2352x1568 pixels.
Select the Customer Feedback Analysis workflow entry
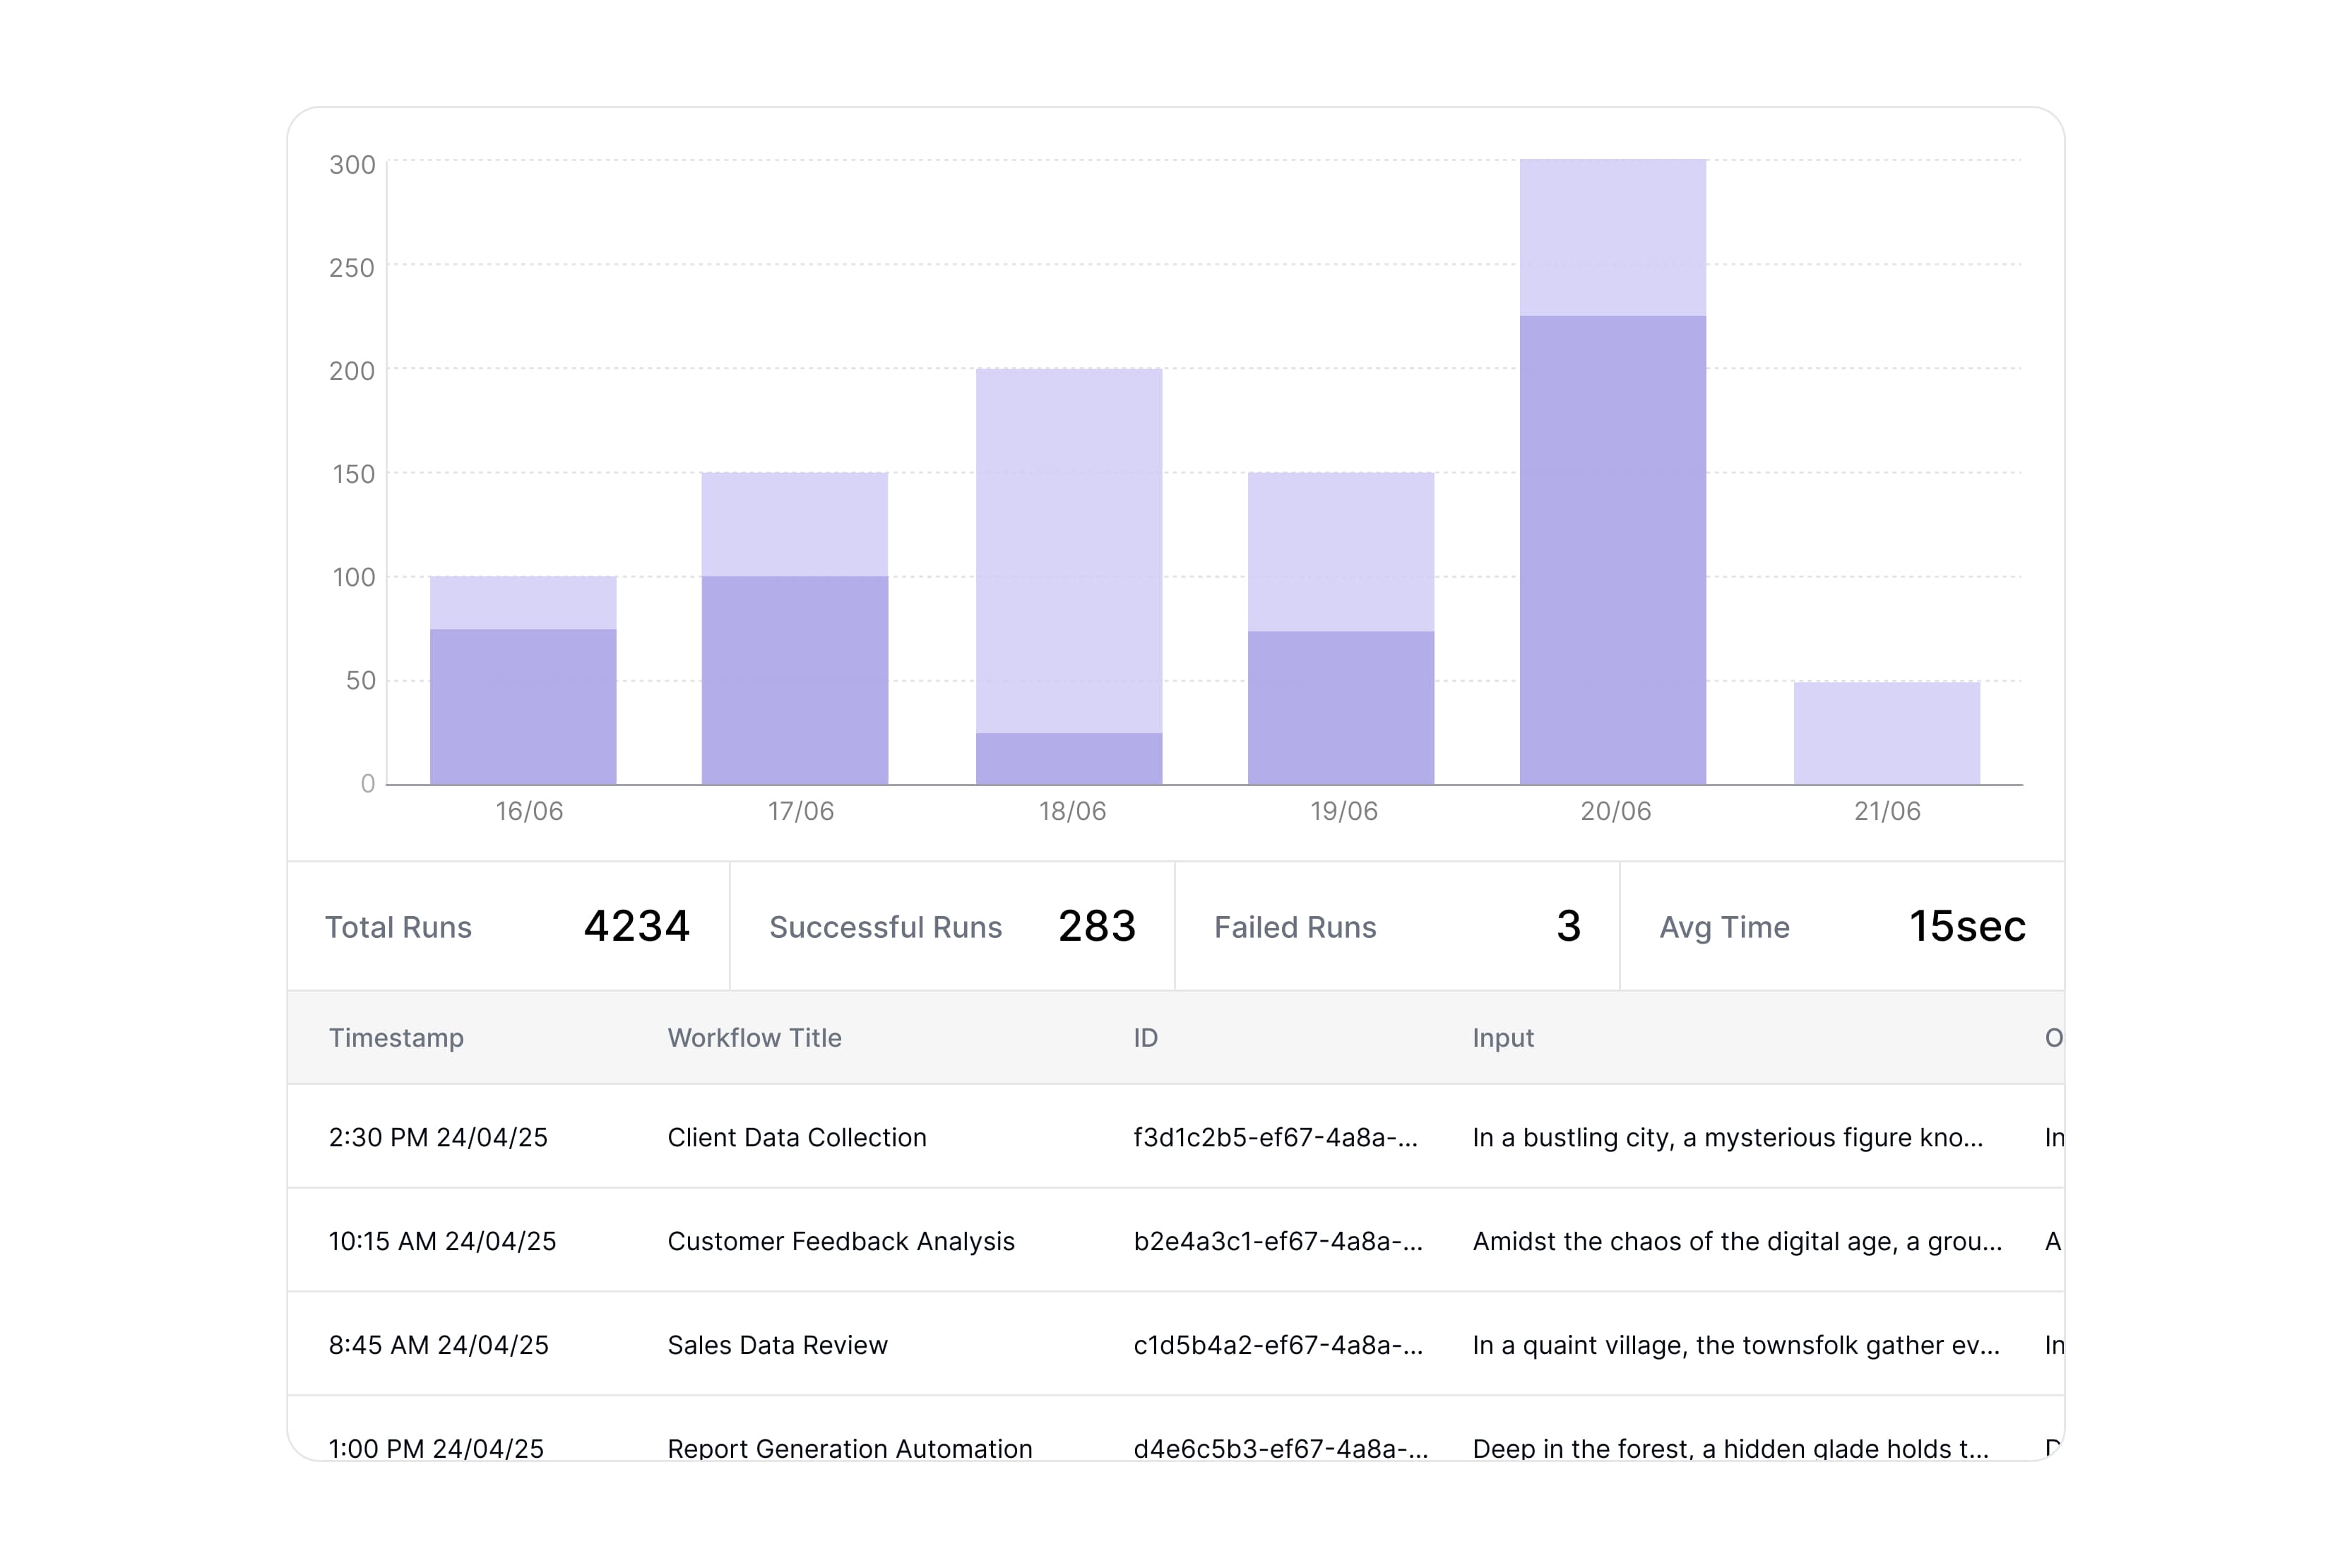[x=842, y=1241]
